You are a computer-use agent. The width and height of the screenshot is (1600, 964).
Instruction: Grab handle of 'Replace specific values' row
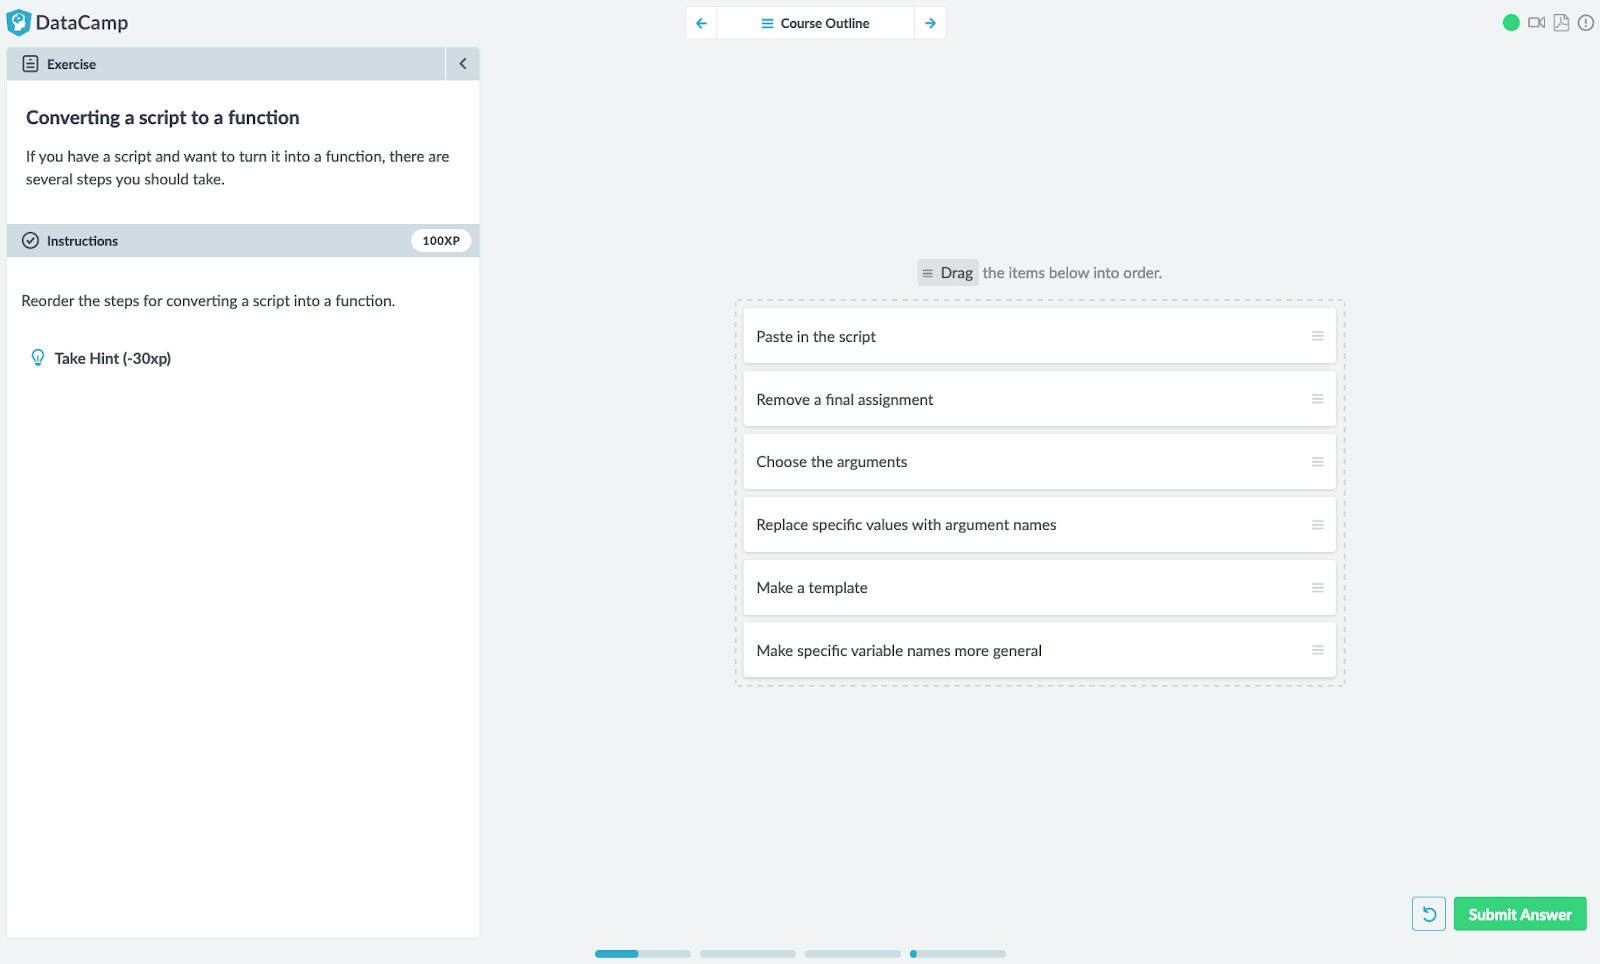(x=1317, y=525)
